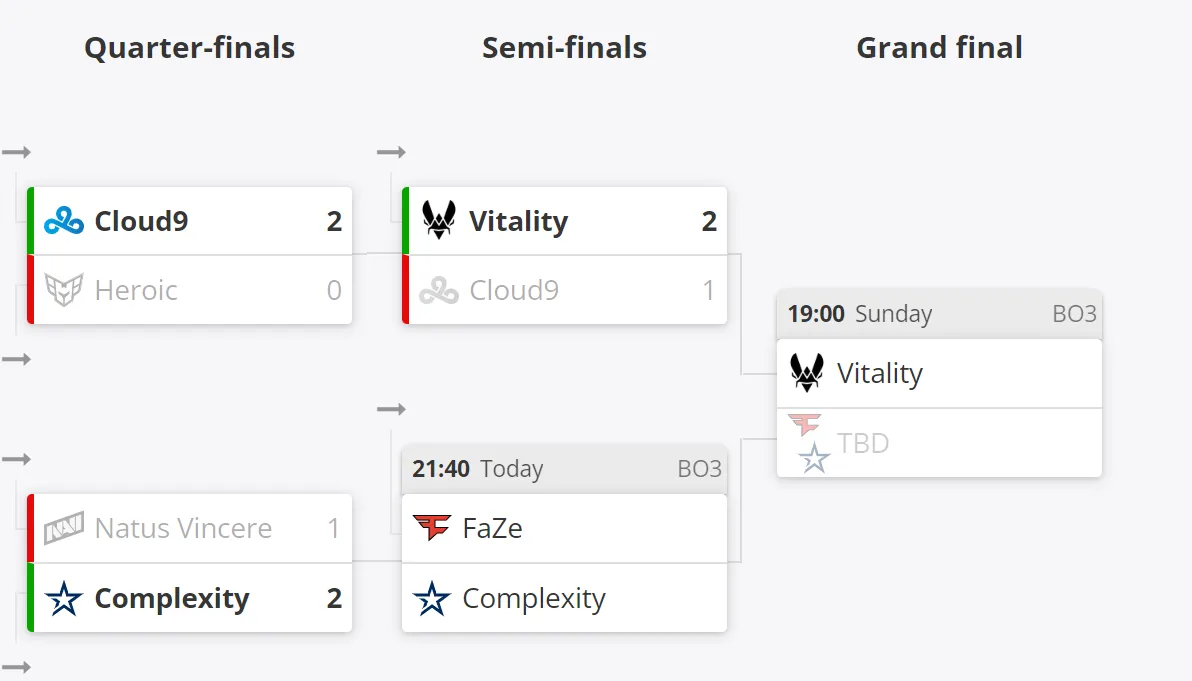Click the faded FaZe/Complexity TBD icon

809,443
